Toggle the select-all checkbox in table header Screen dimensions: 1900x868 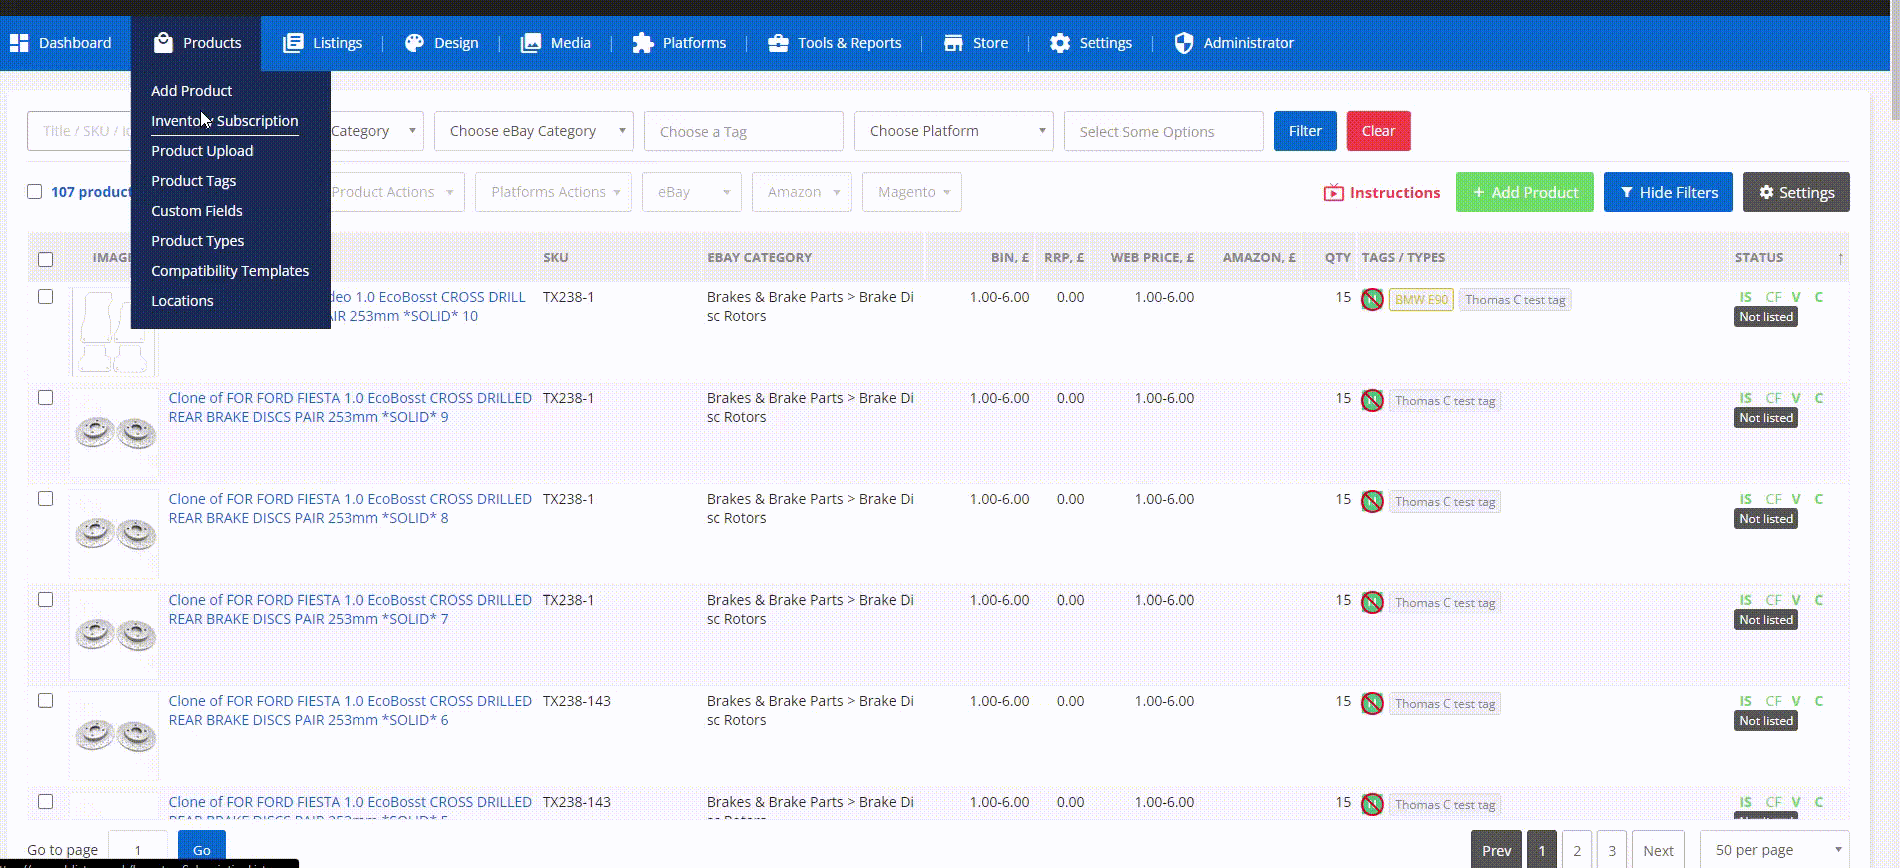(45, 259)
